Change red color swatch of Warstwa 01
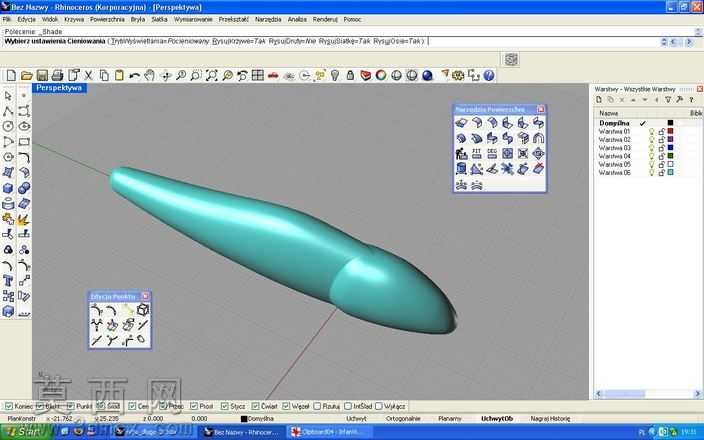704x440 pixels. tap(670, 131)
